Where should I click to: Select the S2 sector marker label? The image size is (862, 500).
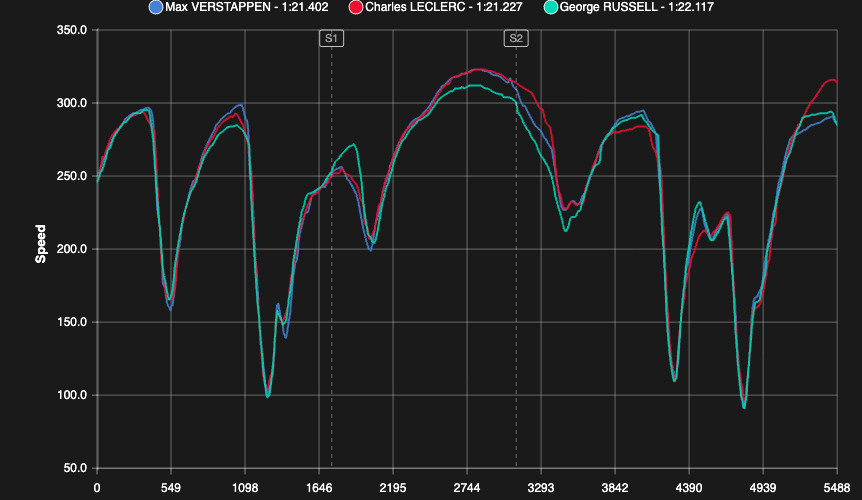point(516,39)
